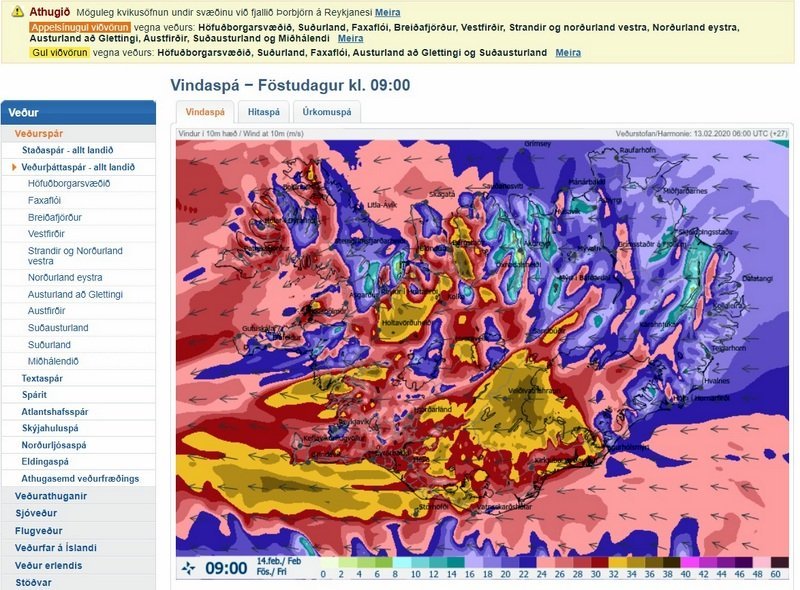
Task: Click the yellow 32 m/s legend swatch
Action: (x=615, y=563)
